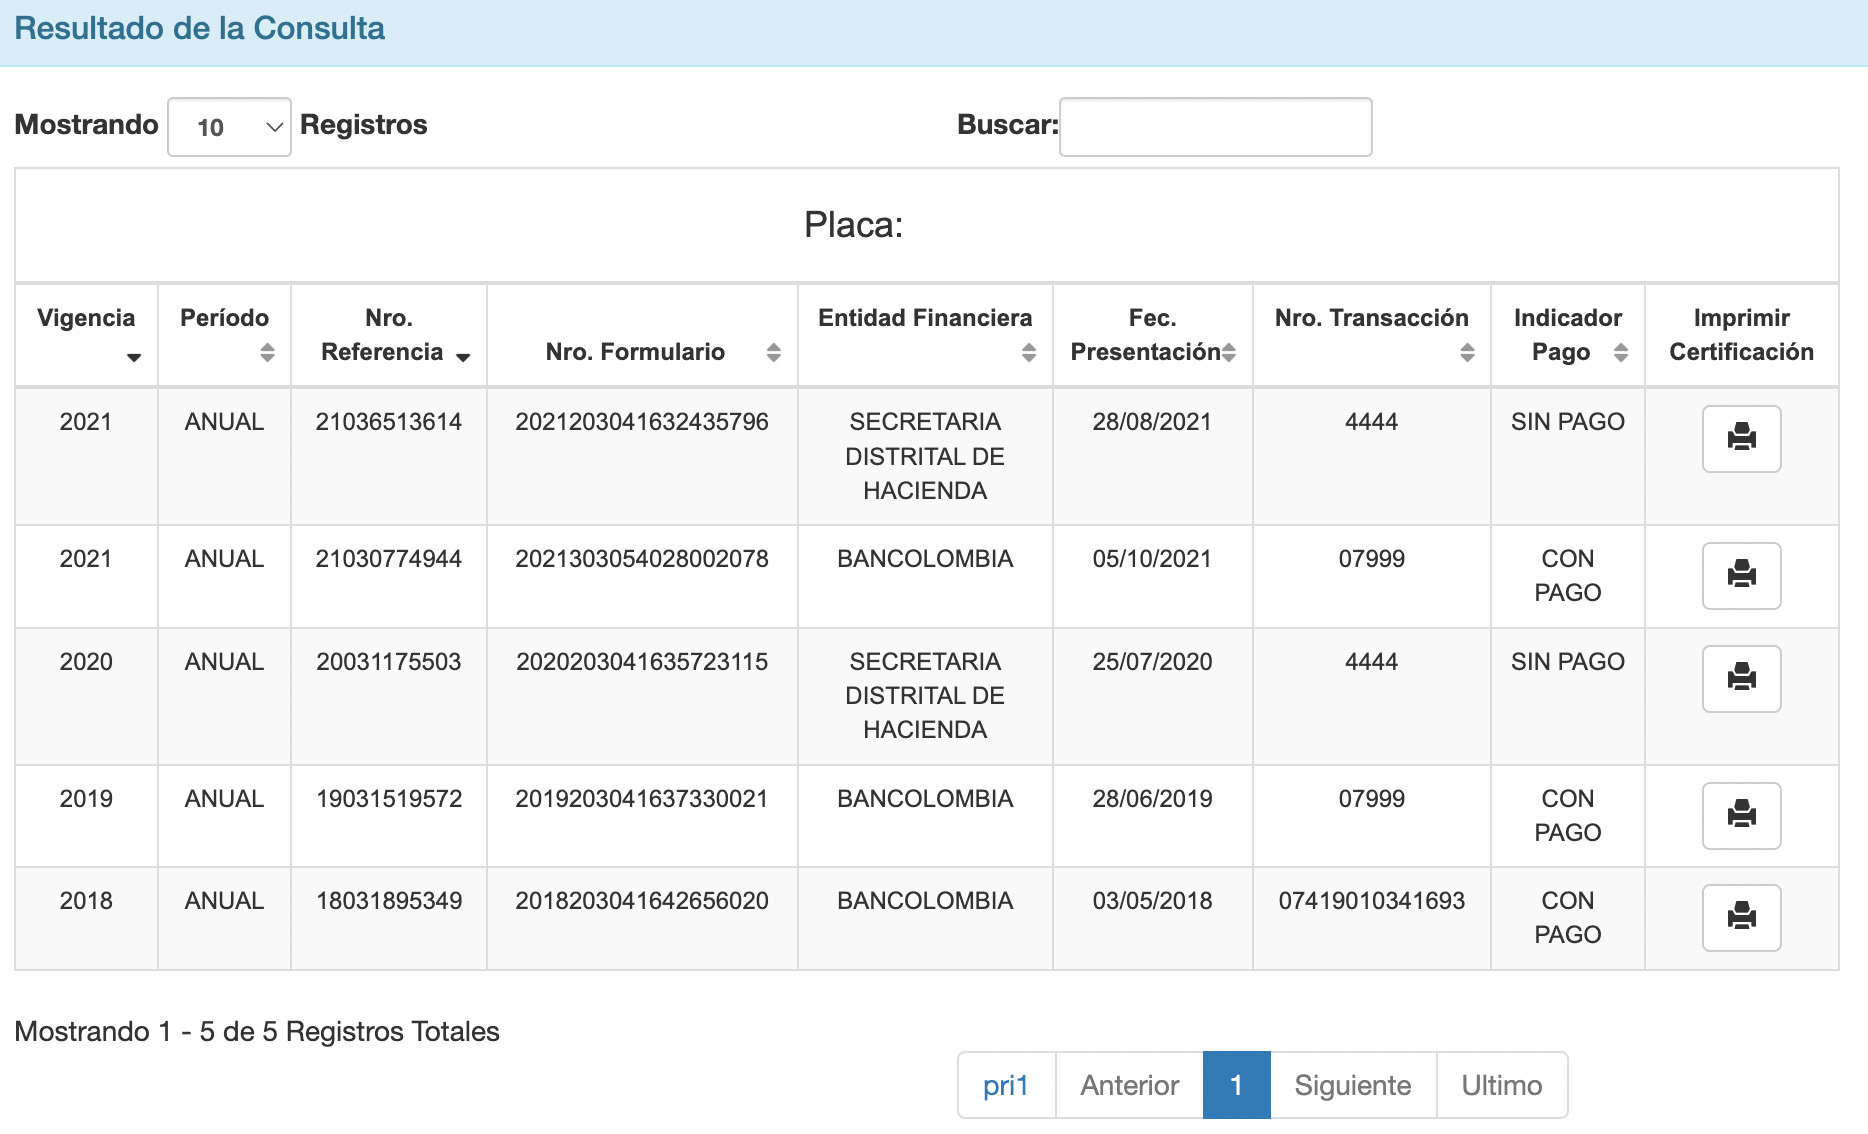The height and width of the screenshot is (1134, 1868).
Task: Print certification for the 2018 record
Action: 1741,917
